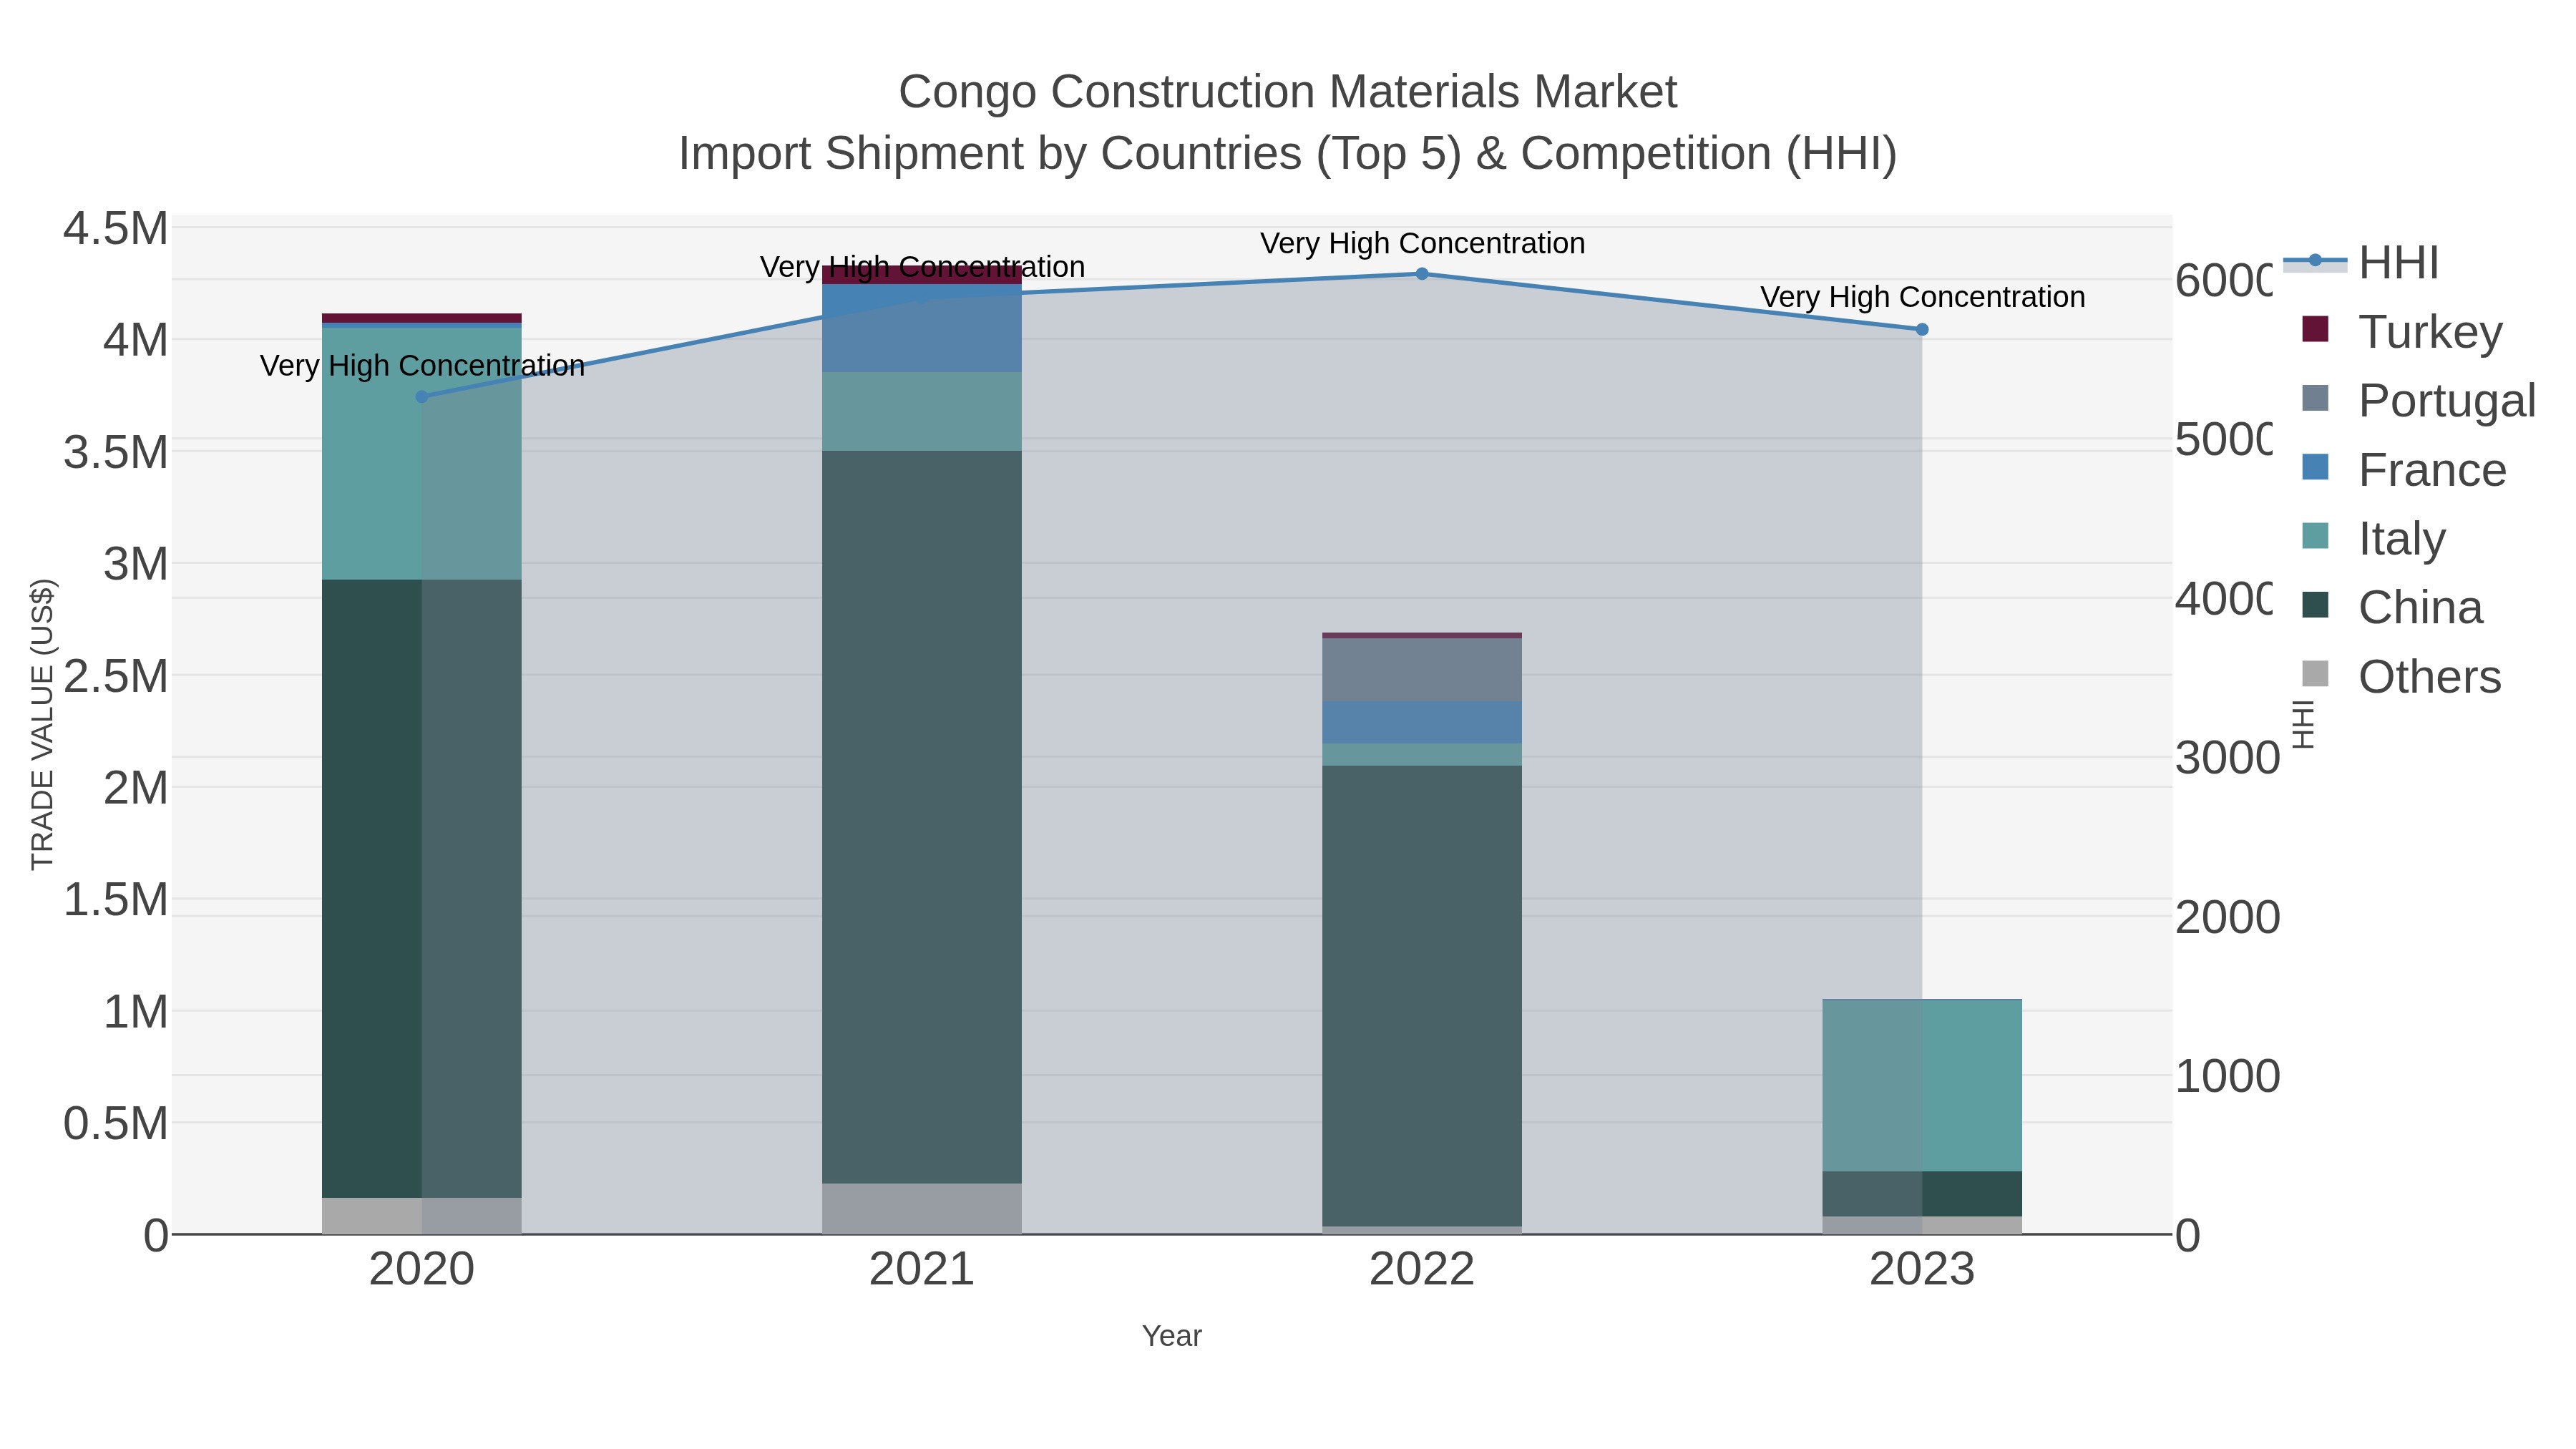Click the Italy segment of the 2020 bar

pos(422,454)
